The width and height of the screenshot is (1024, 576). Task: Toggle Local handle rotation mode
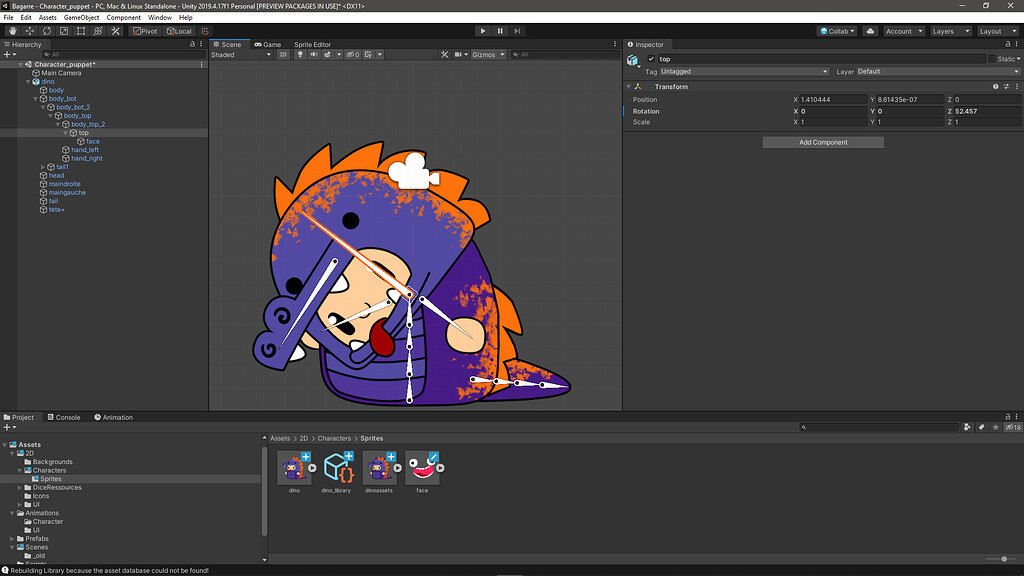[x=178, y=31]
